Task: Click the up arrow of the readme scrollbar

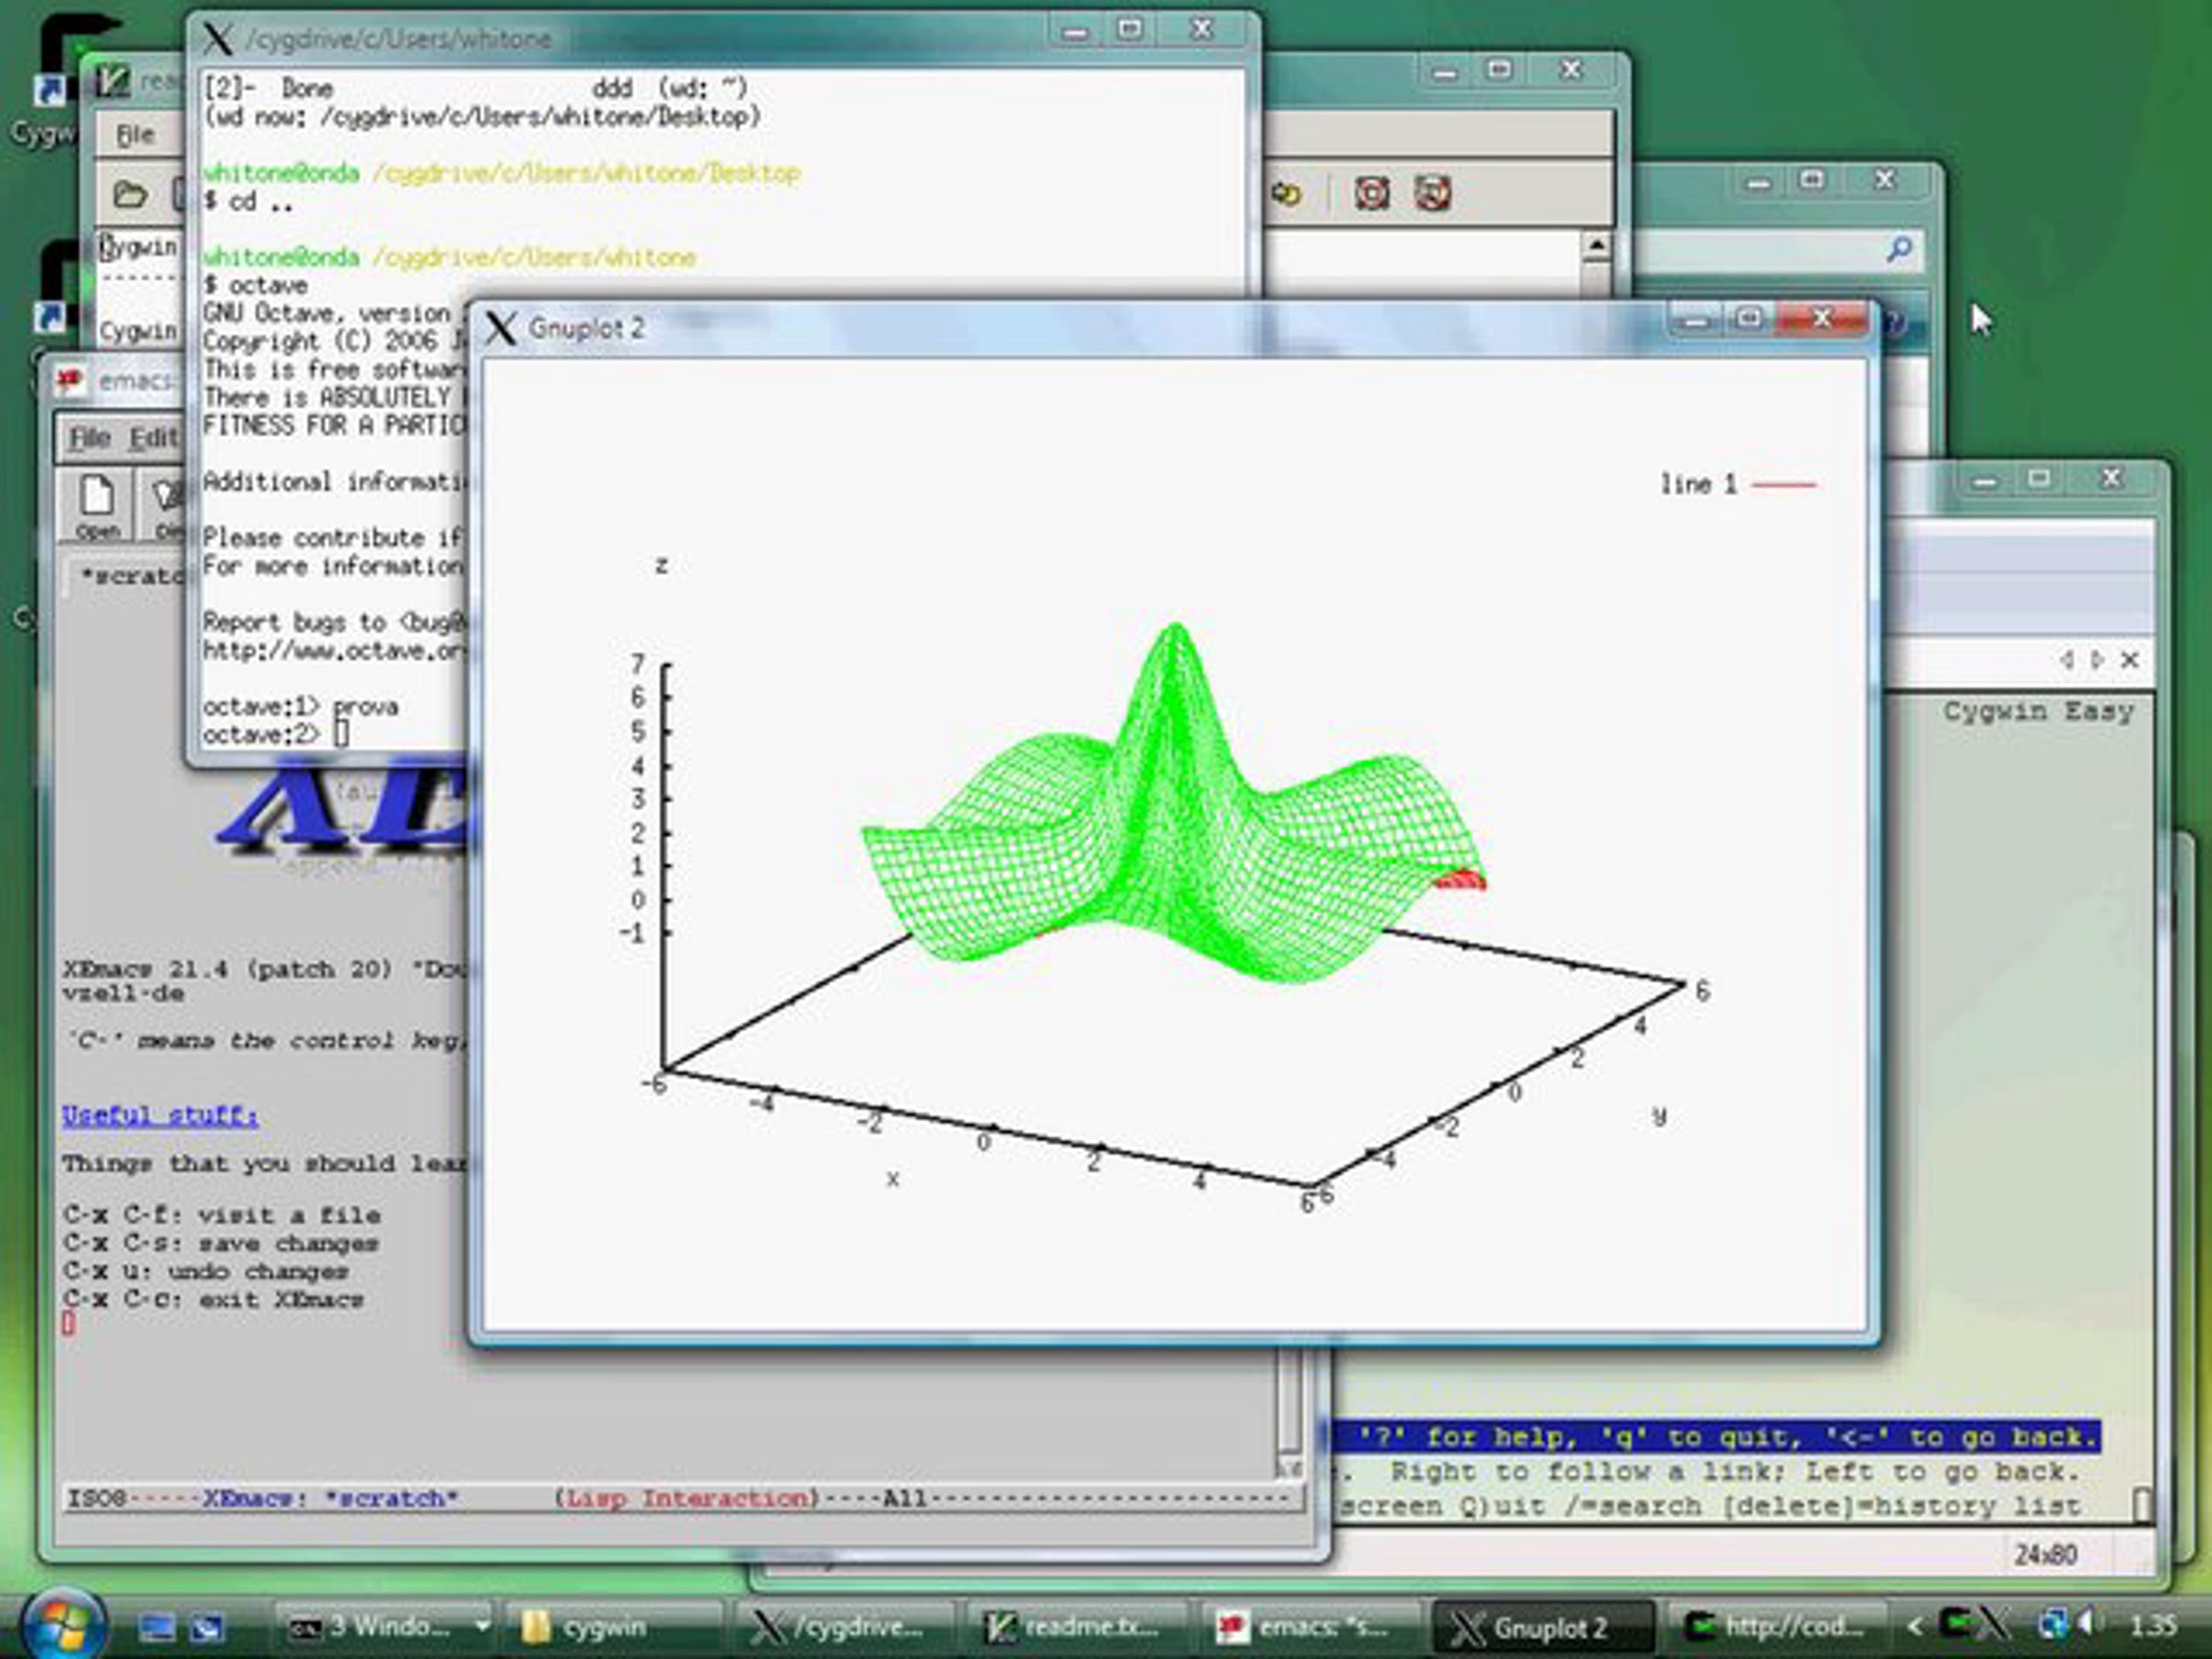Action: [x=1596, y=245]
